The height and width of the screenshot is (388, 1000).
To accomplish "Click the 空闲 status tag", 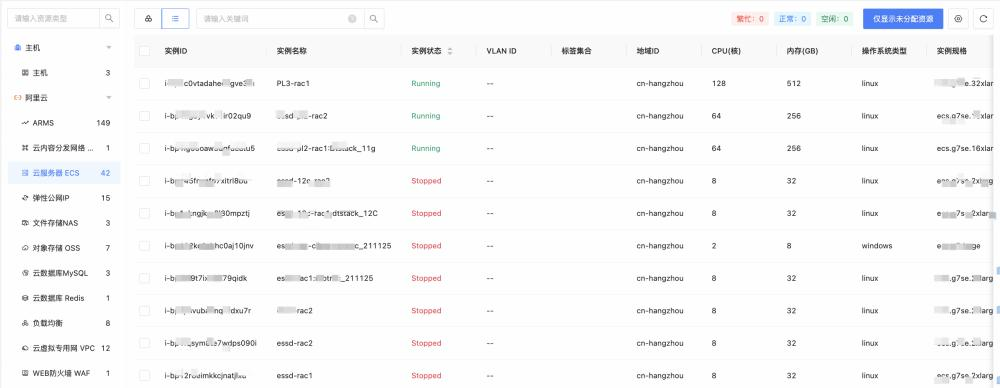I will (835, 19).
